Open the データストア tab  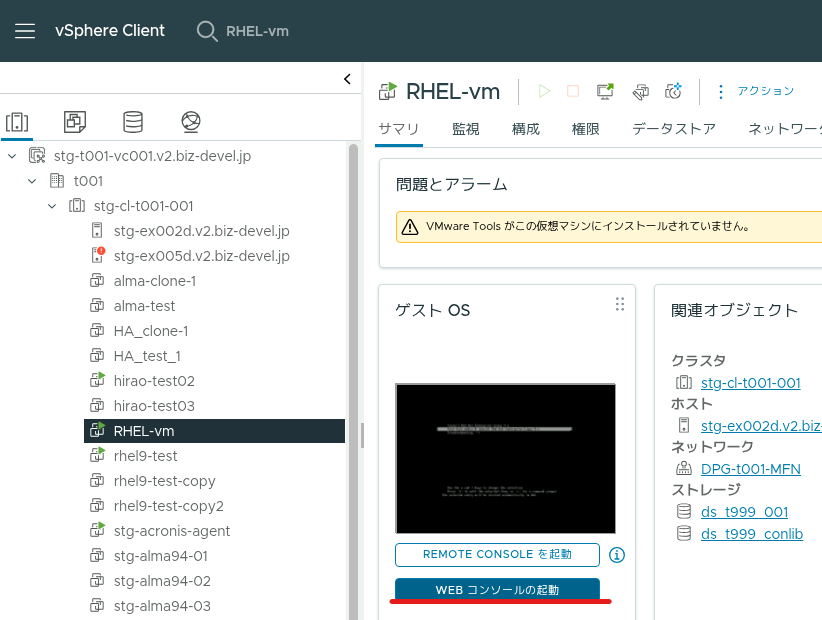point(674,129)
